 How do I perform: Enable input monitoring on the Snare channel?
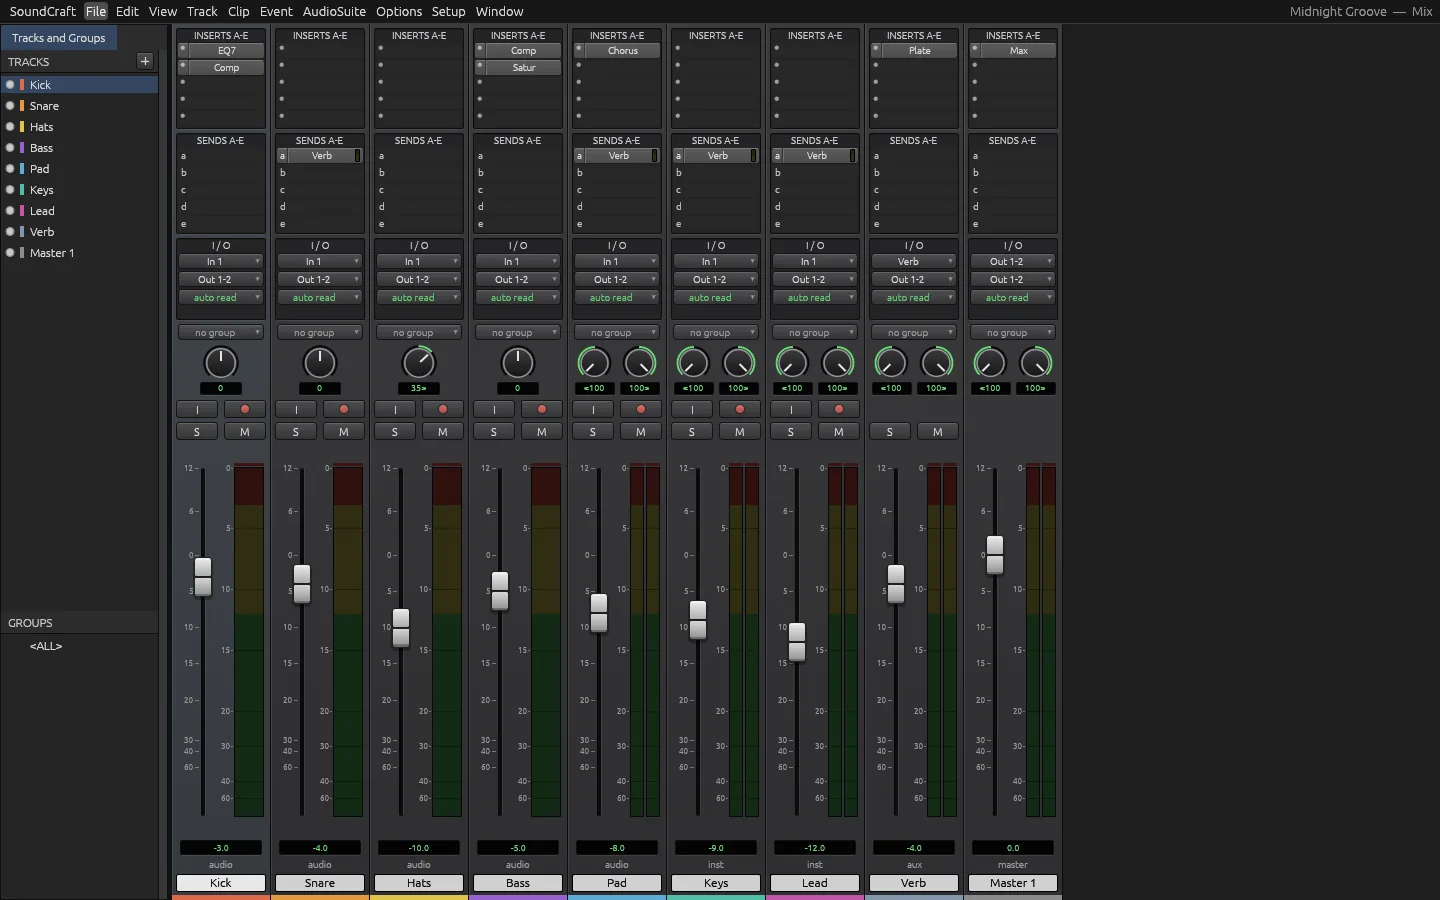(296, 409)
